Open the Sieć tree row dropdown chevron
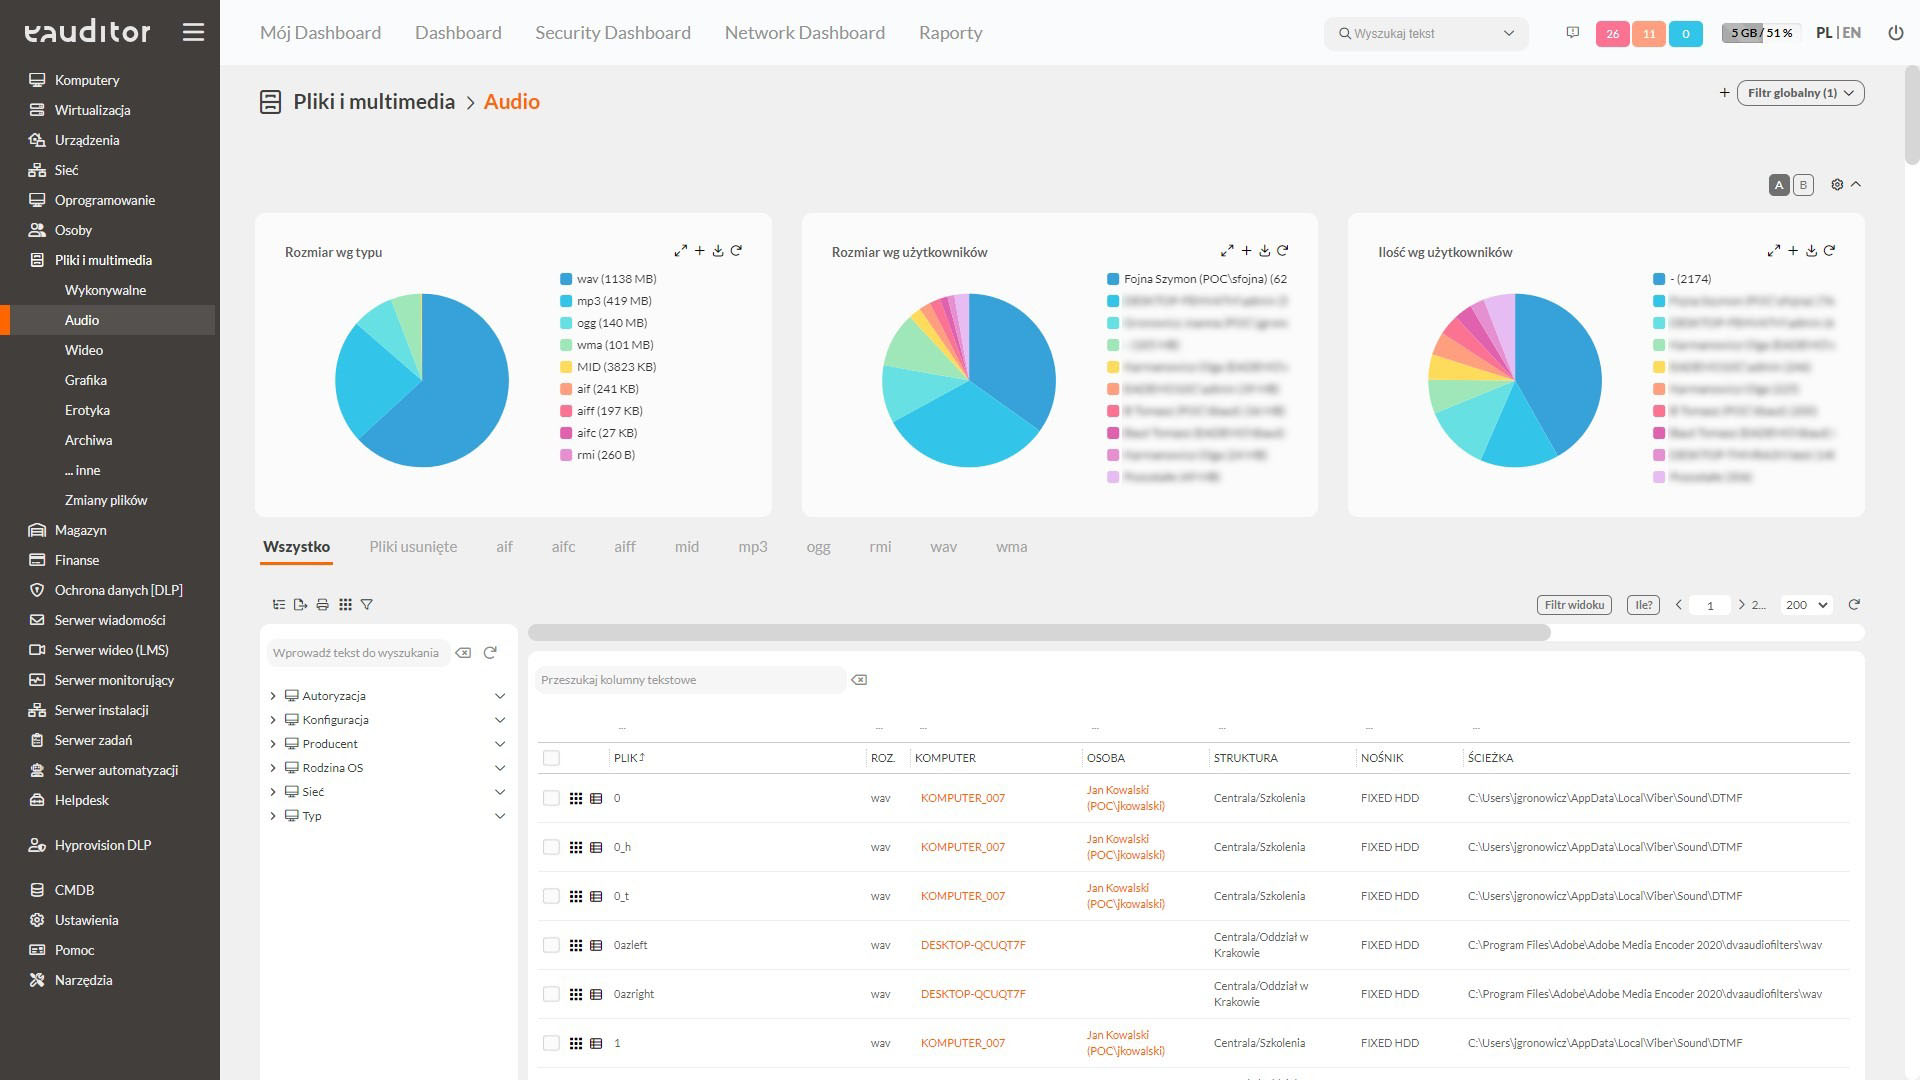This screenshot has height=1080, width=1920. pos(500,792)
